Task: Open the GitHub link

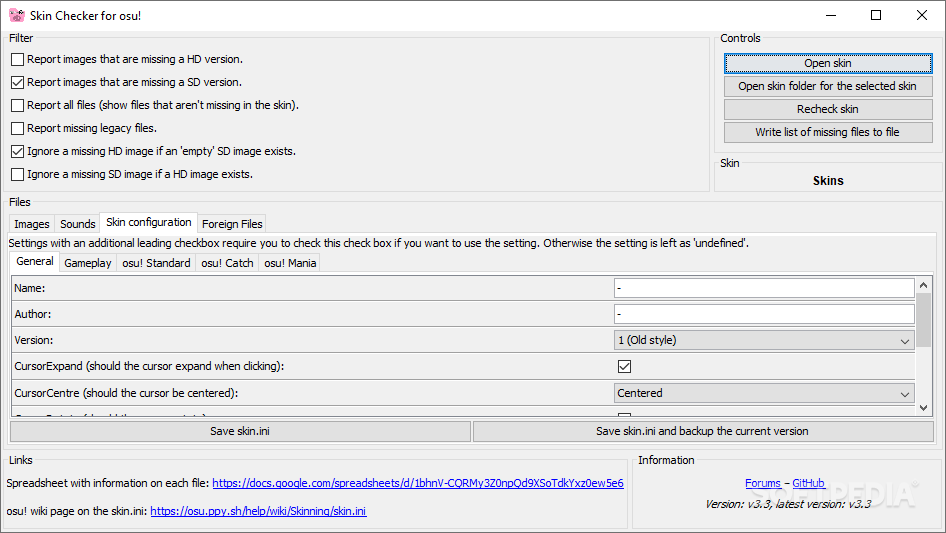Action: click(x=808, y=483)
